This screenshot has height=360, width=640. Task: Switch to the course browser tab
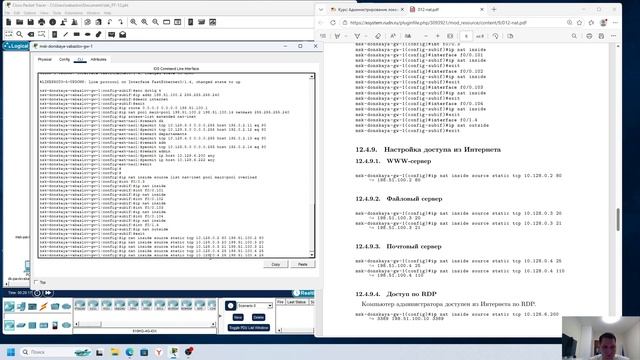(367, 9)
